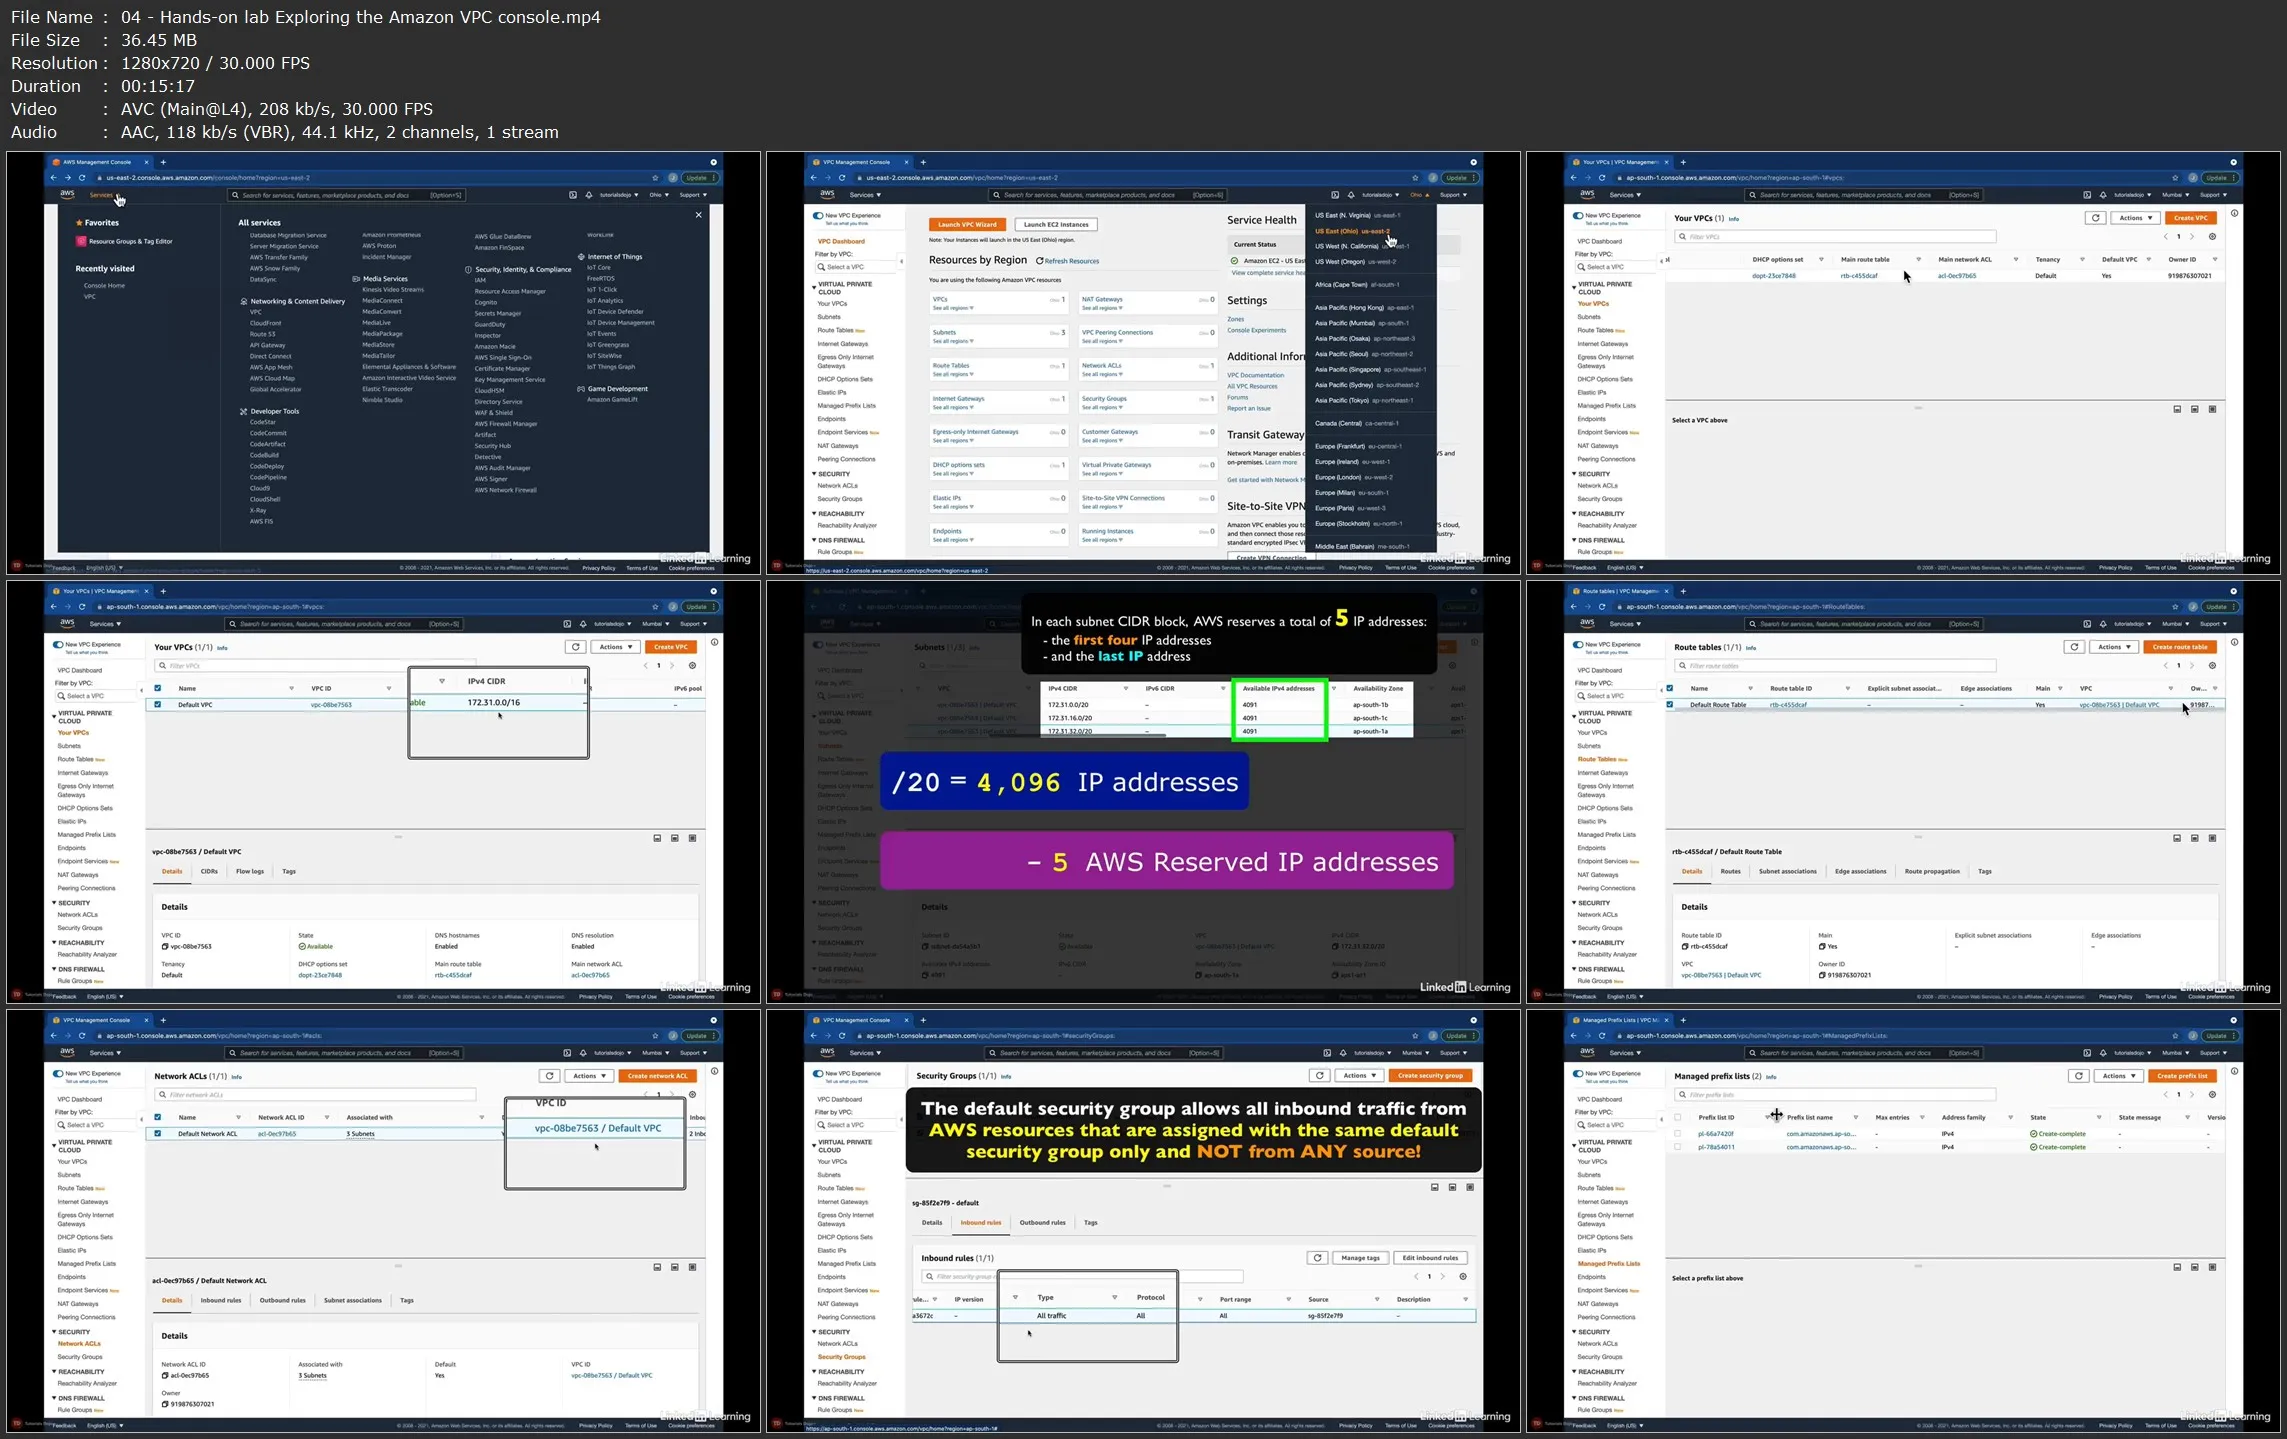Open Outbound rules tab in Security Groups frame
2287x1439 pixels.
[x=1041, y=1223]
